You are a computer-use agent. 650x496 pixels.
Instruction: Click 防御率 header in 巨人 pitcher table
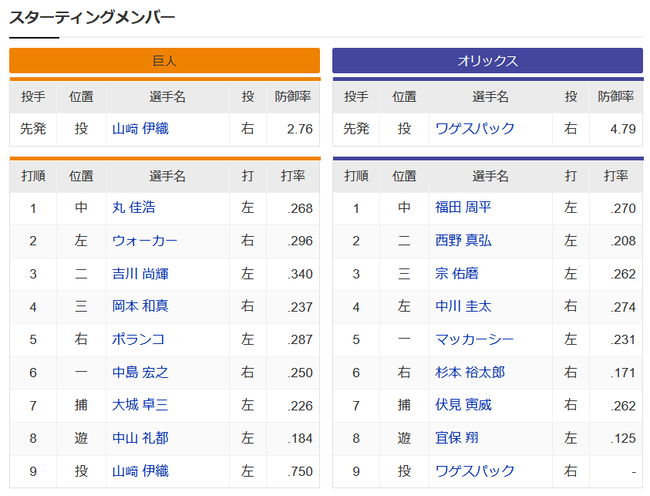pyautogui.click(x=293, y=97)
